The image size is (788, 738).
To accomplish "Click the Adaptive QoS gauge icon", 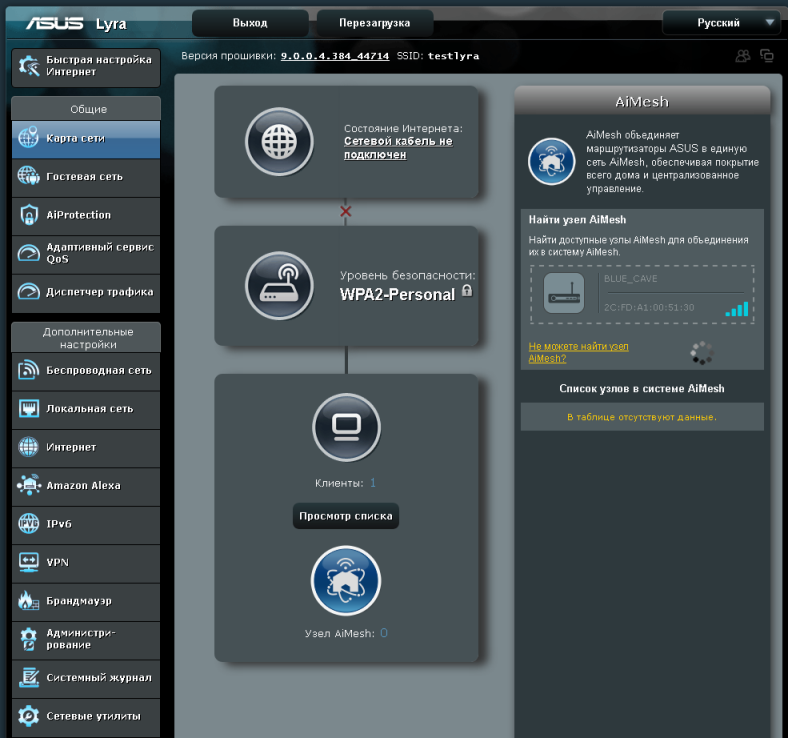I will (x=29, y=253).
